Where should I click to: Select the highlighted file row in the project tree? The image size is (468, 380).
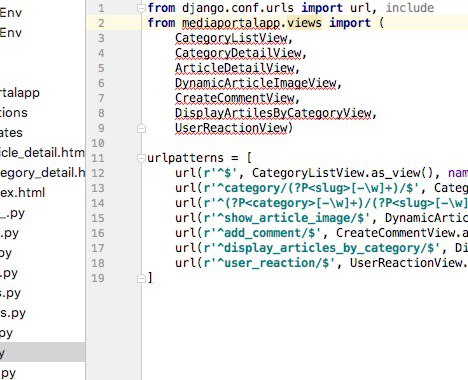coord(42,352)
